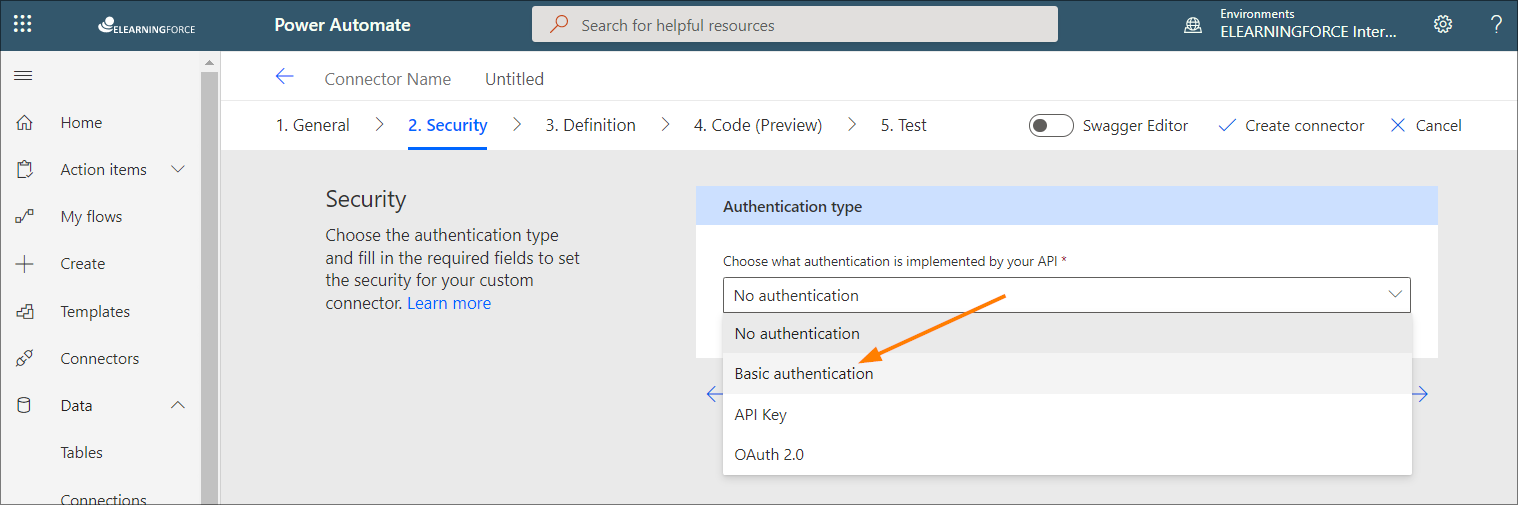
Task: Switch to the 3. Definition step
Action: [590, 126]
